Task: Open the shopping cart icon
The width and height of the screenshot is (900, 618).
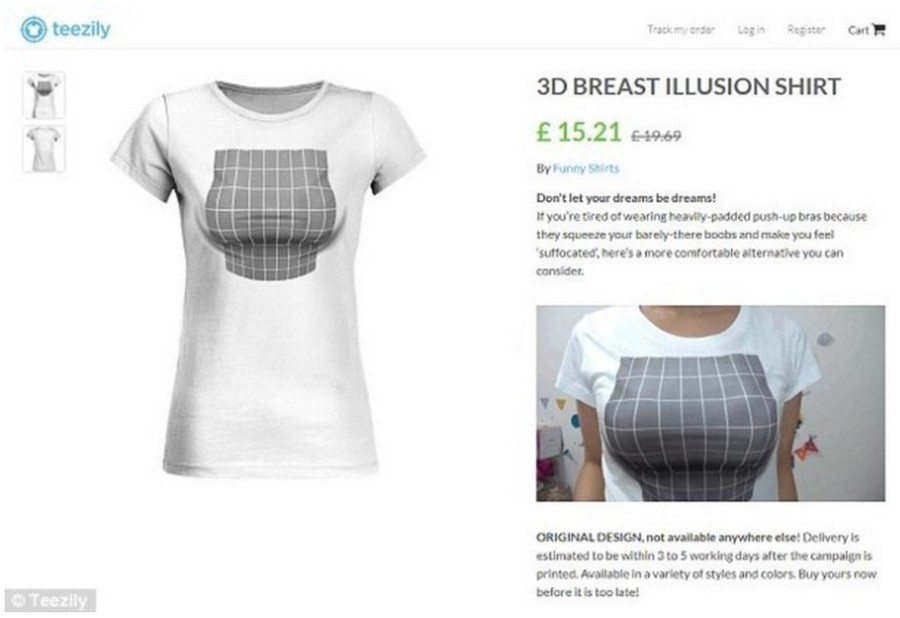Action: pos(879,29)
